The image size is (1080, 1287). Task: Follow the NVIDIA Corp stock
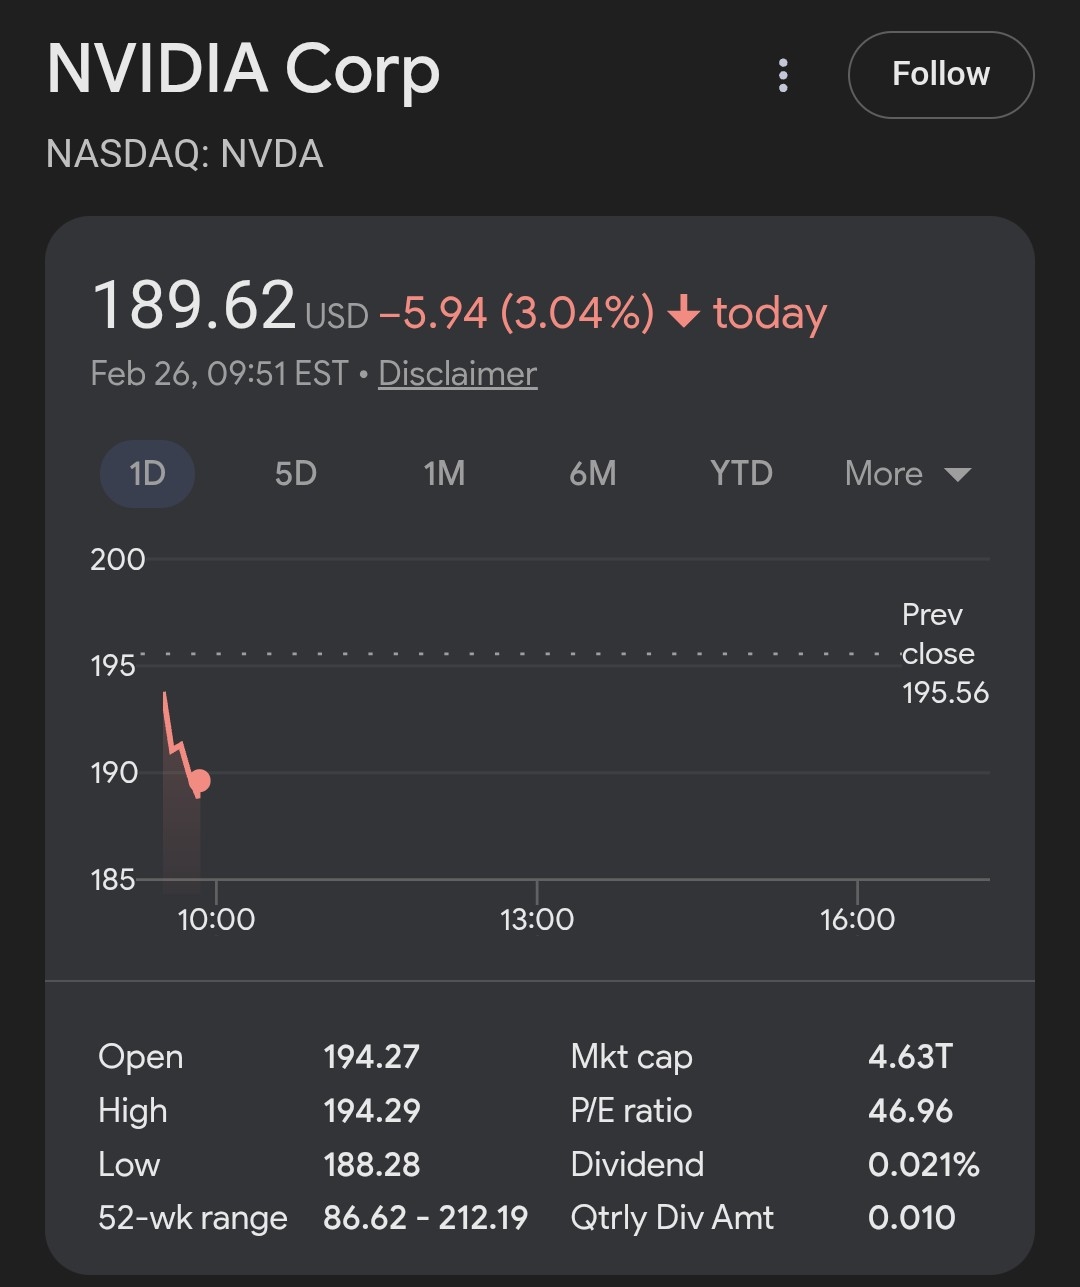pos(940,75)
